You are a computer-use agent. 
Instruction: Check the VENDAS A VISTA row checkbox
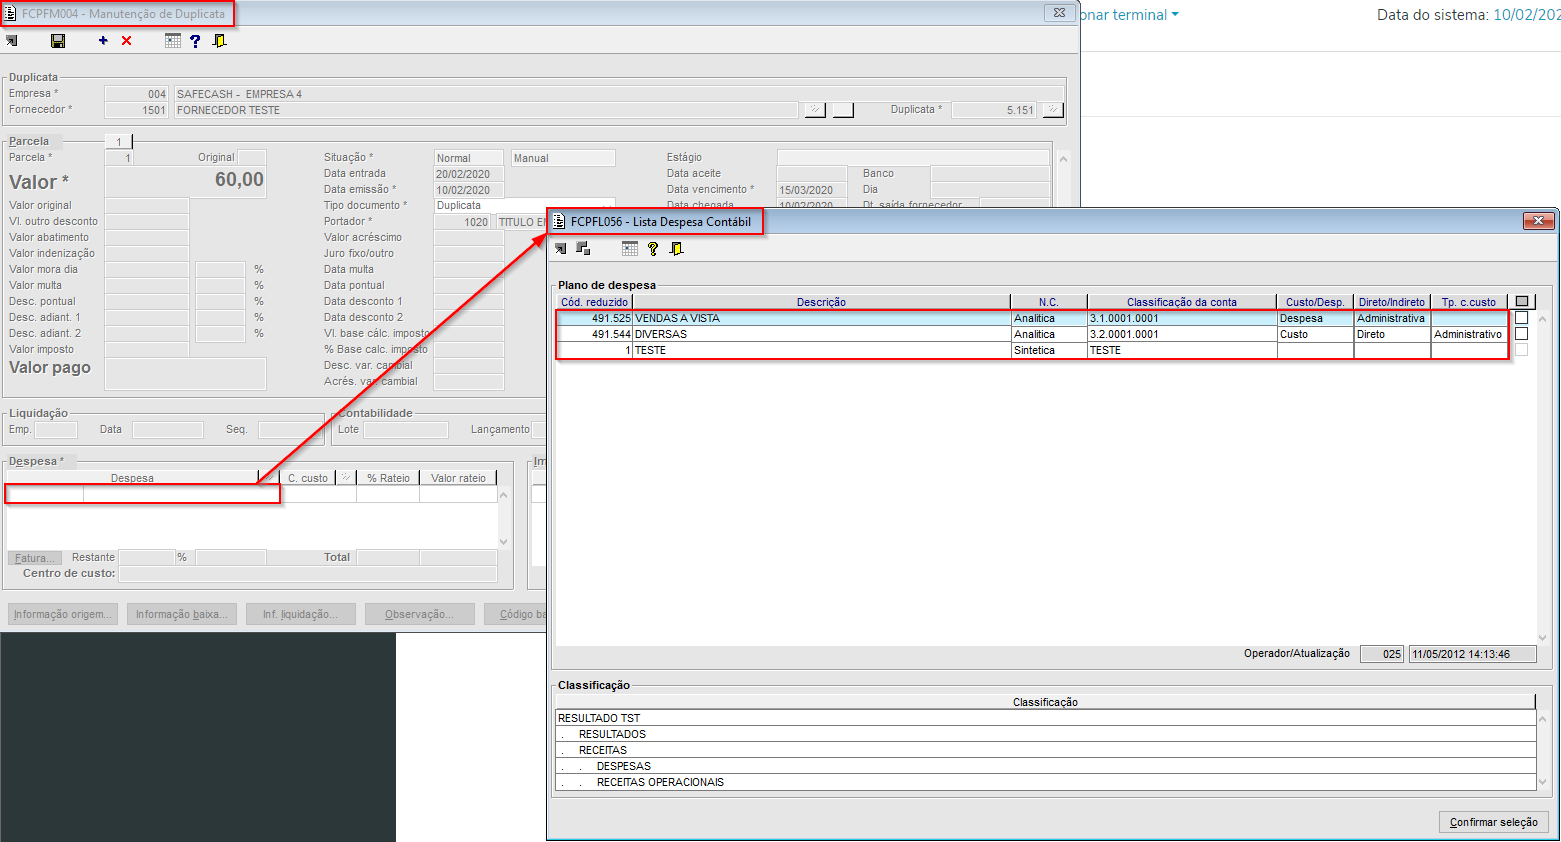pos(1521,318)
